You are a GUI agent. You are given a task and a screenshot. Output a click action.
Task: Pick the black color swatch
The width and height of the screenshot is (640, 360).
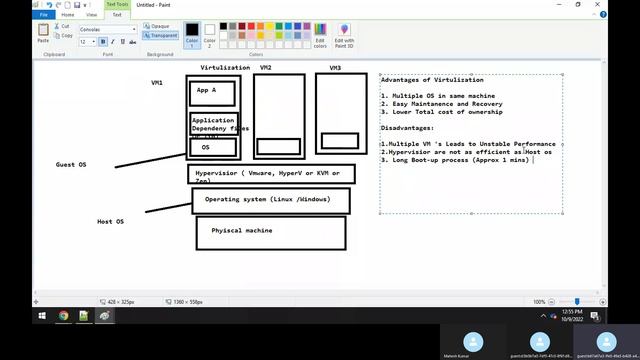[223, 26]
